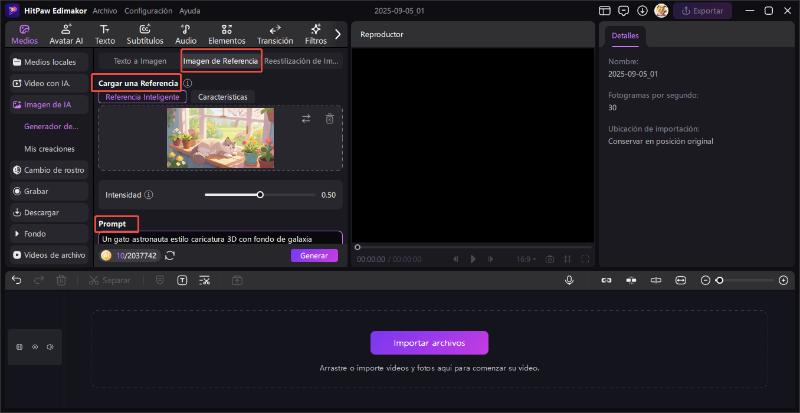Switch to the Texto a Imagen tab
Screen dimensions: 800x413
139,61
